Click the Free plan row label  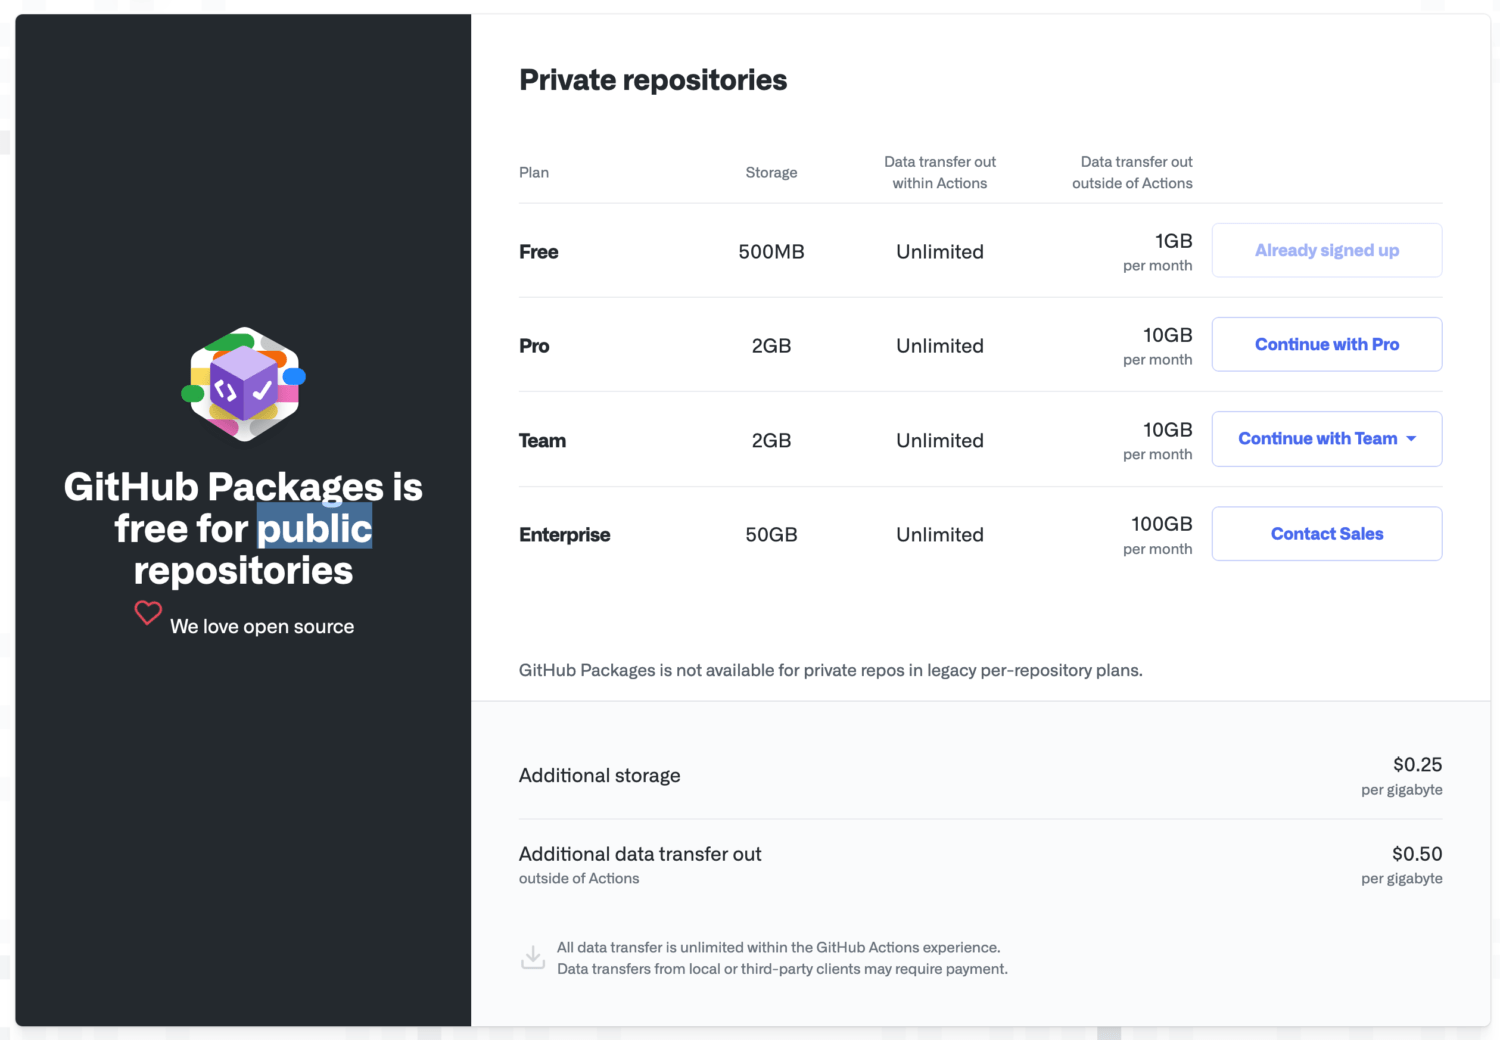[x=538, y=252]
